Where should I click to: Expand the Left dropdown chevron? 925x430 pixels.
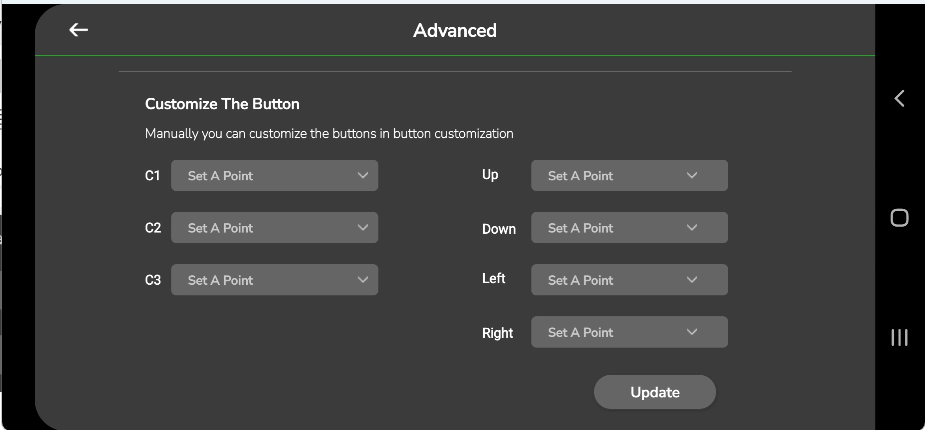tap(692, 280)
